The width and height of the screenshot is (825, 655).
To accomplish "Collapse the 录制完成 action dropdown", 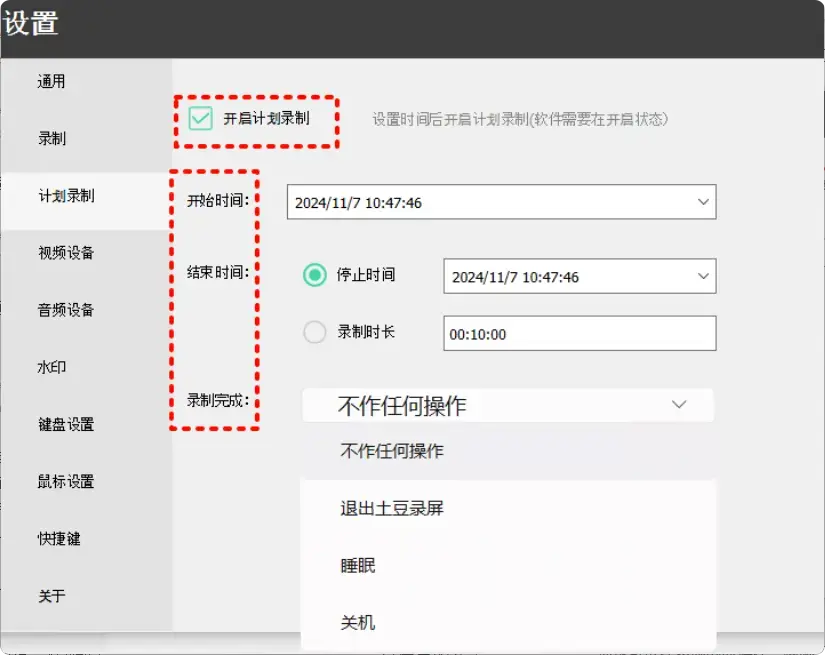I will pos(679,405).
